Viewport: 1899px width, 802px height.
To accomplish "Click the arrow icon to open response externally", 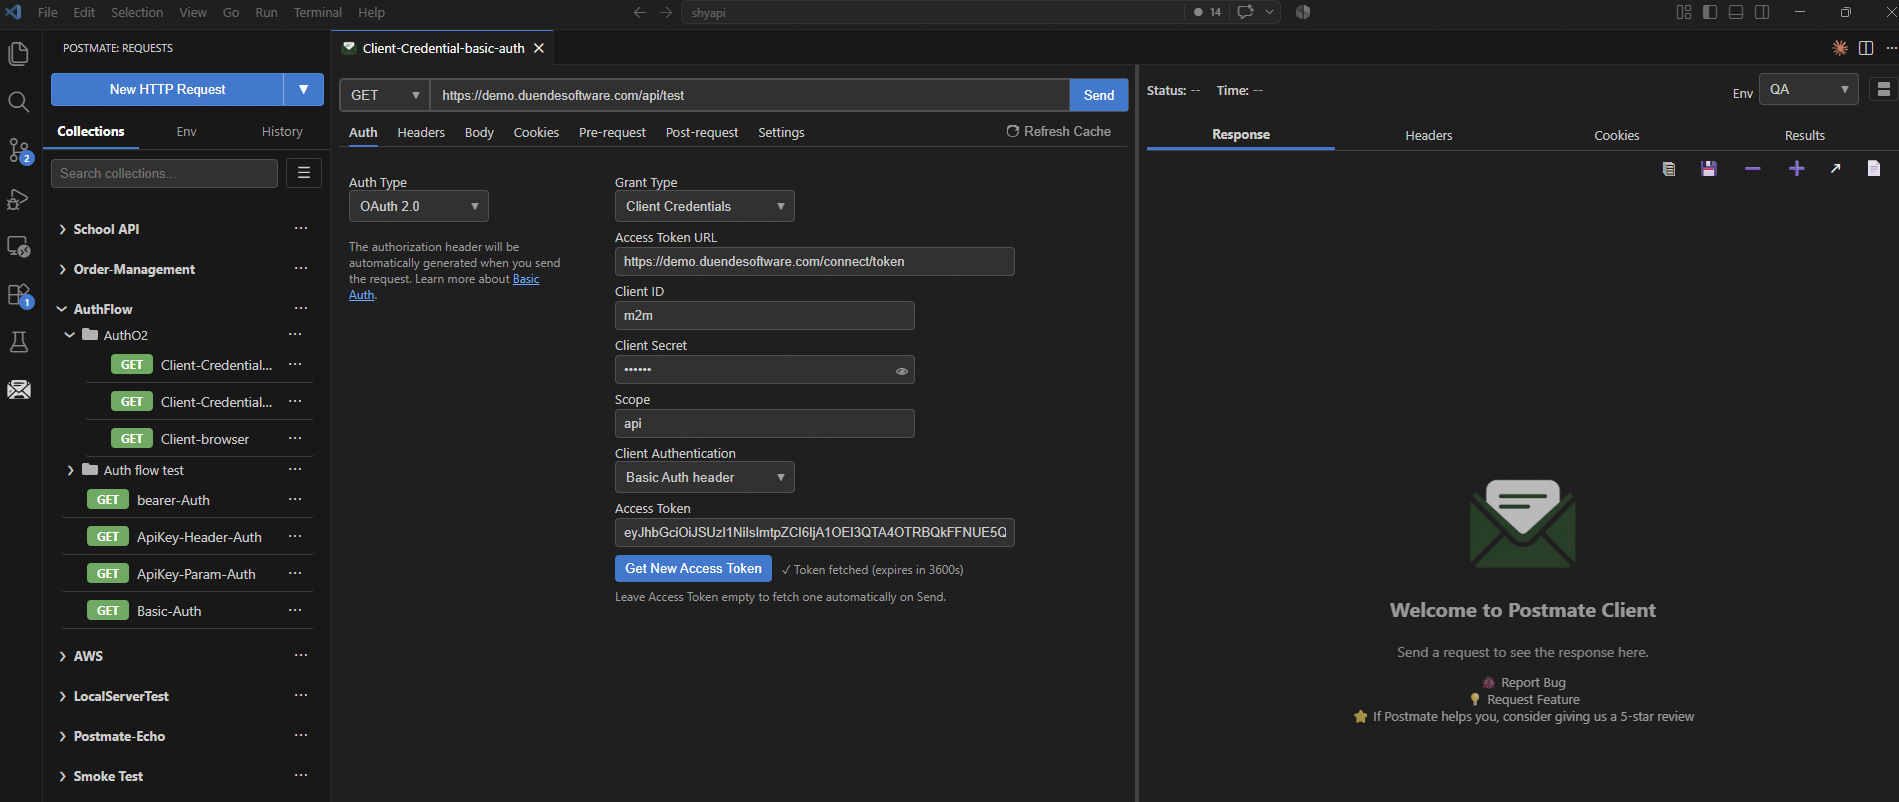I will pyautogui.click(x=1835, y=169).
